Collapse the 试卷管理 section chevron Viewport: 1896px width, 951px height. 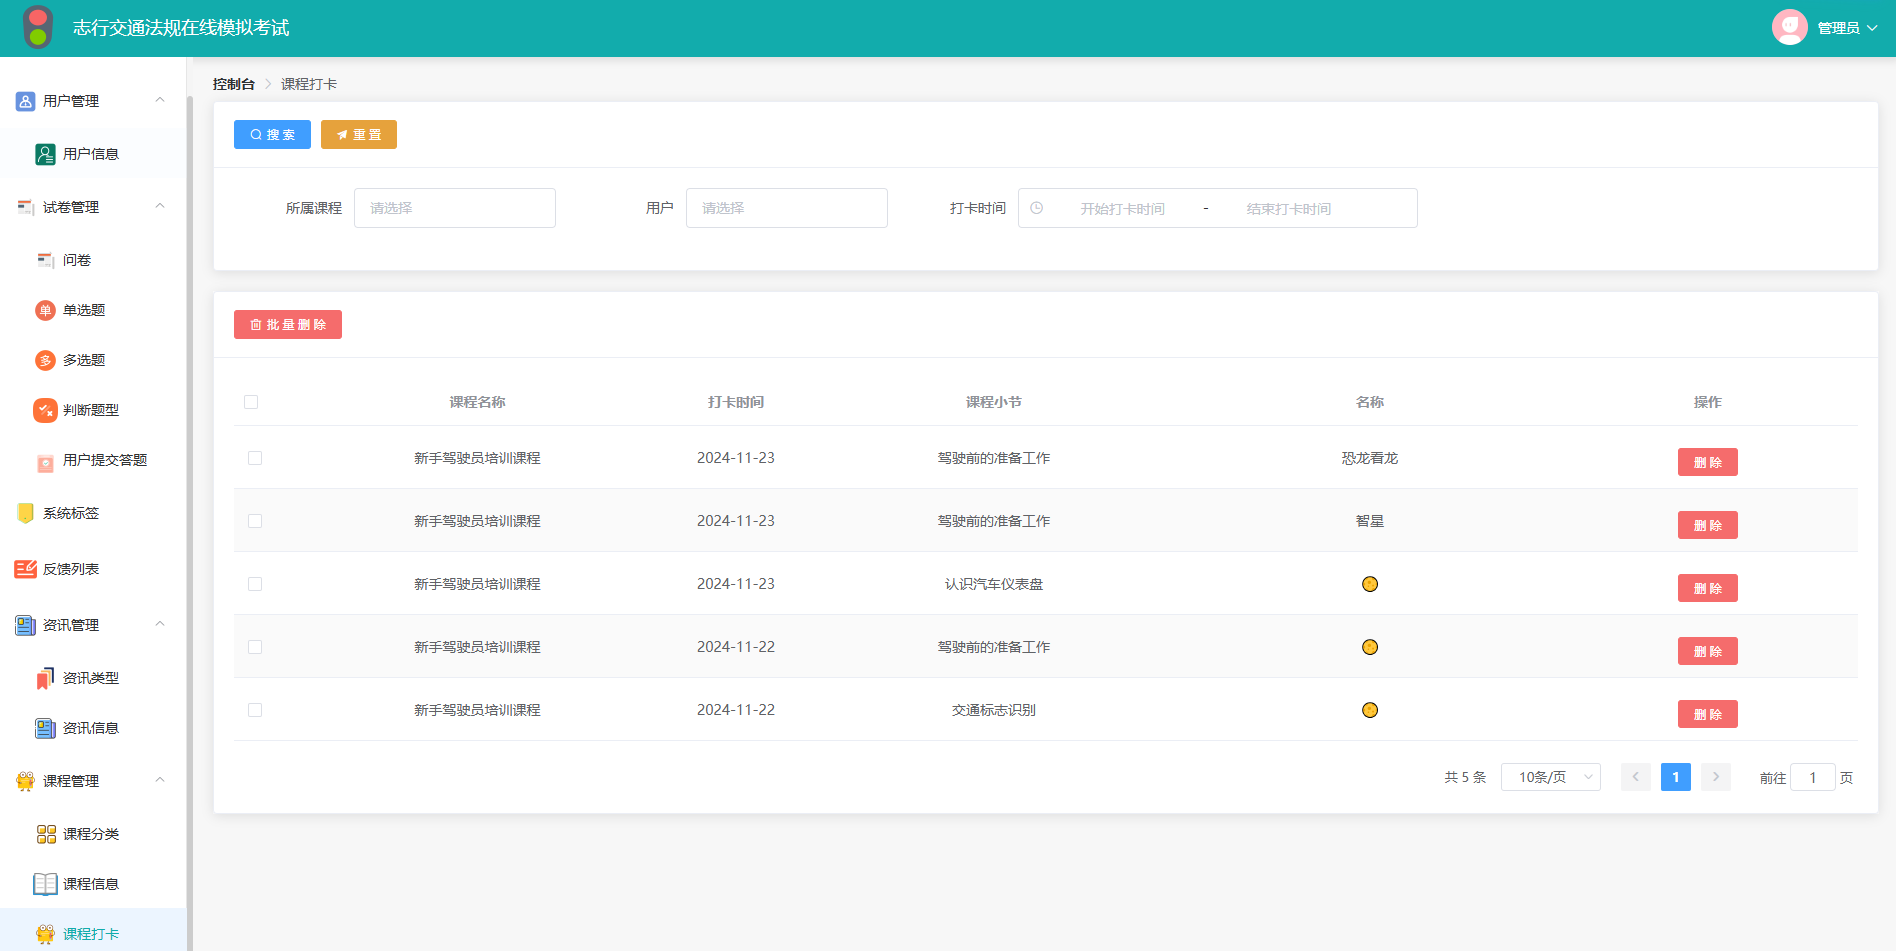pyautogui.click(x=160, y=206)
